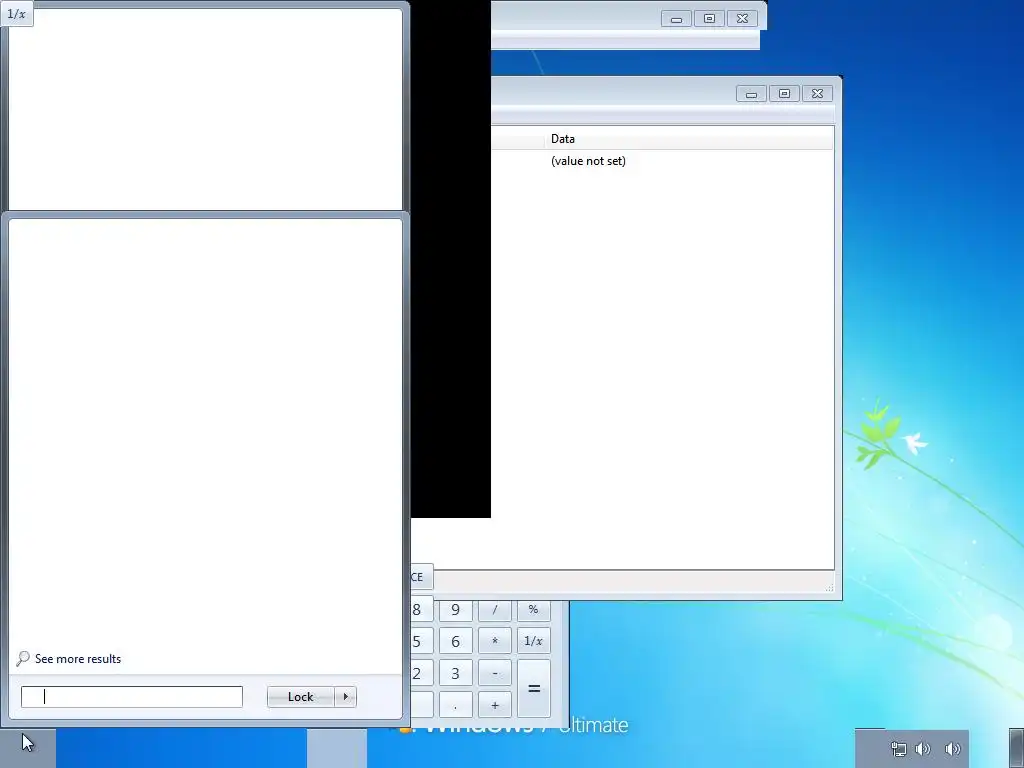The height and width of the screenshot is (768, 1024).
Task: Click the calculator's multiply (*) key
Action: [495, 641]
